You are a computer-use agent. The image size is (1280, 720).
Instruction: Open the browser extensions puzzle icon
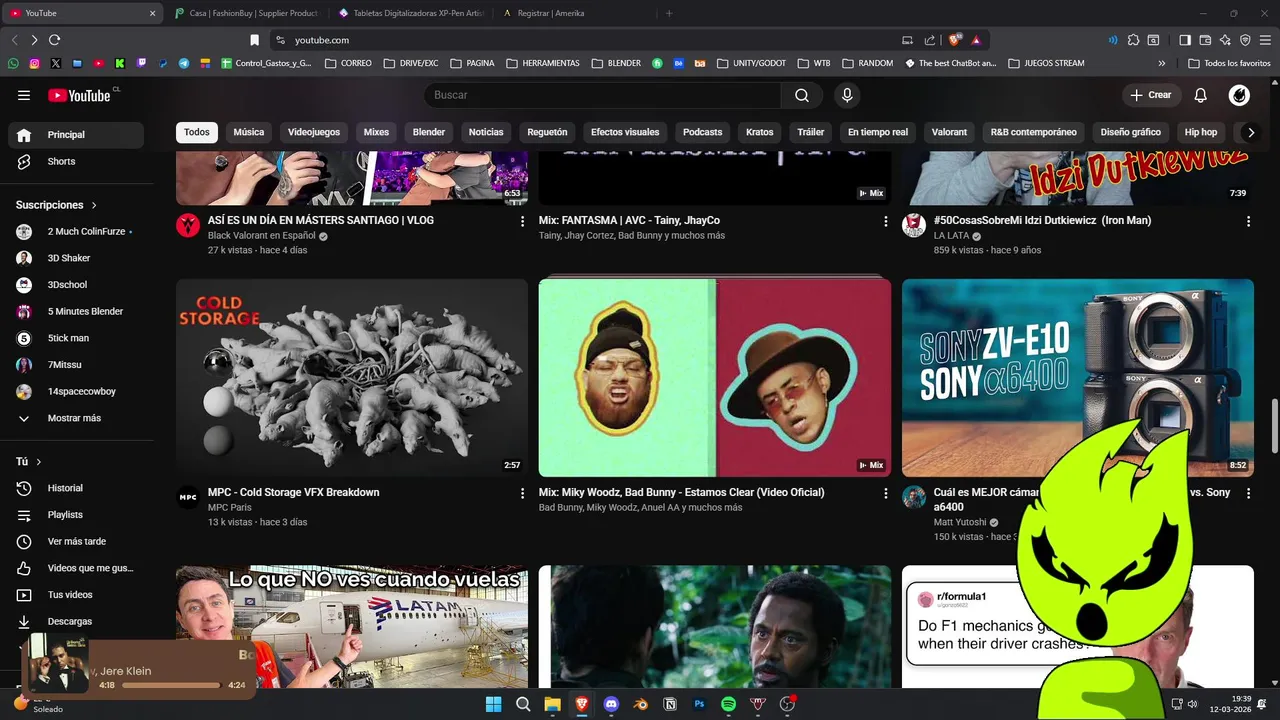tap(1133, 40)
